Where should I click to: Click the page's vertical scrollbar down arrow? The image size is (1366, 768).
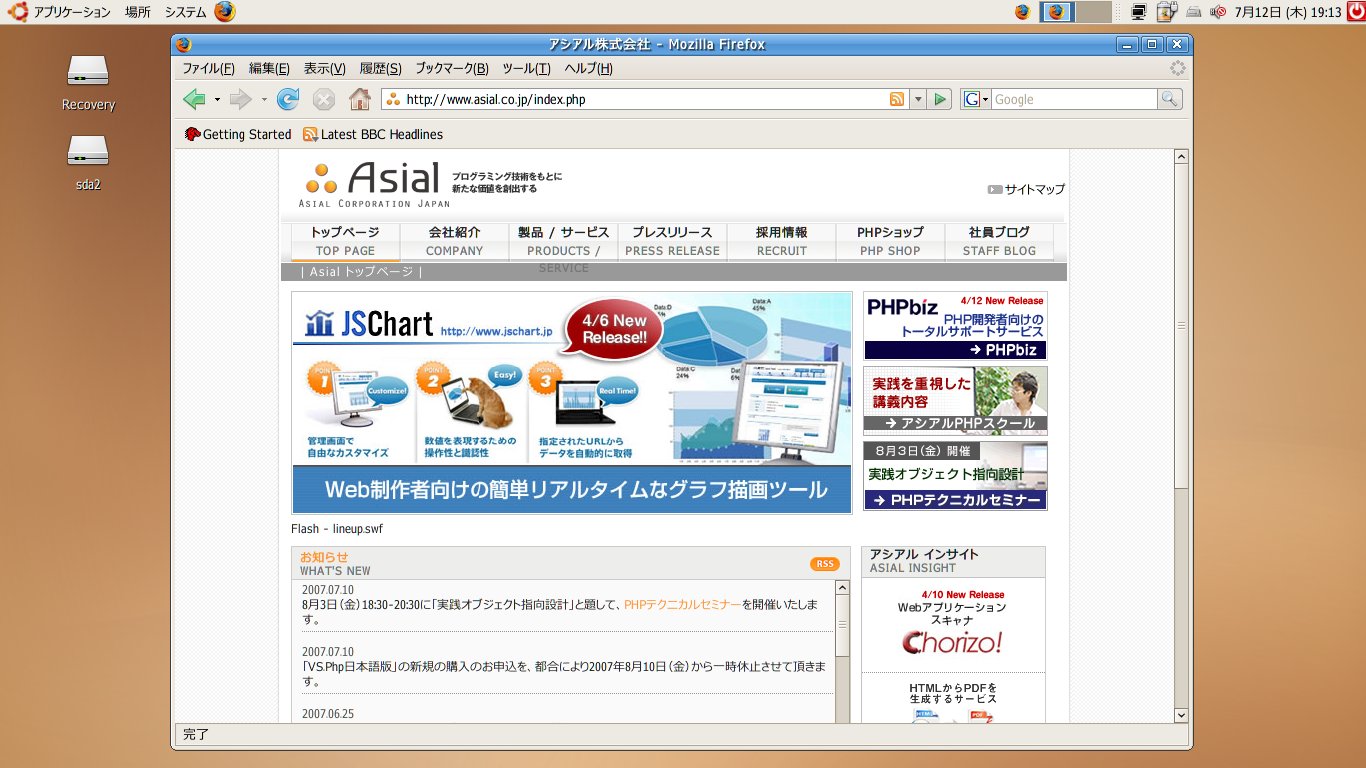pos(1181,715)
